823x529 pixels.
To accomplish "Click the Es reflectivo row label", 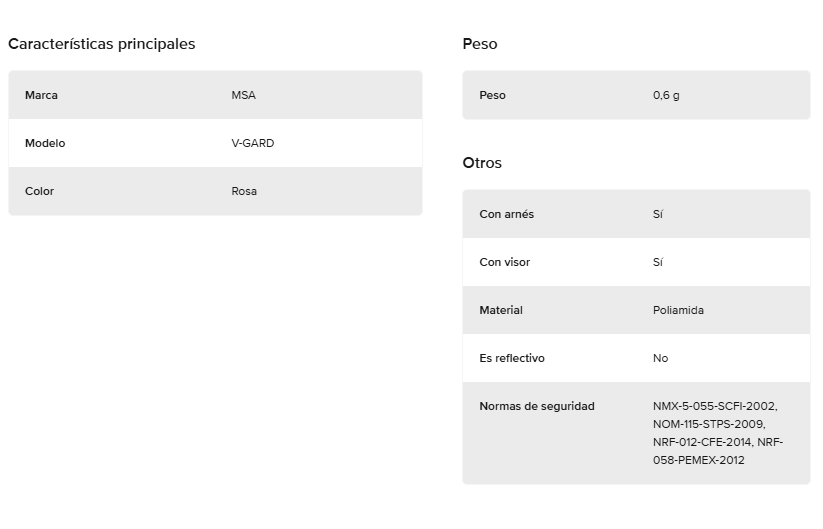I will [512, 358].
